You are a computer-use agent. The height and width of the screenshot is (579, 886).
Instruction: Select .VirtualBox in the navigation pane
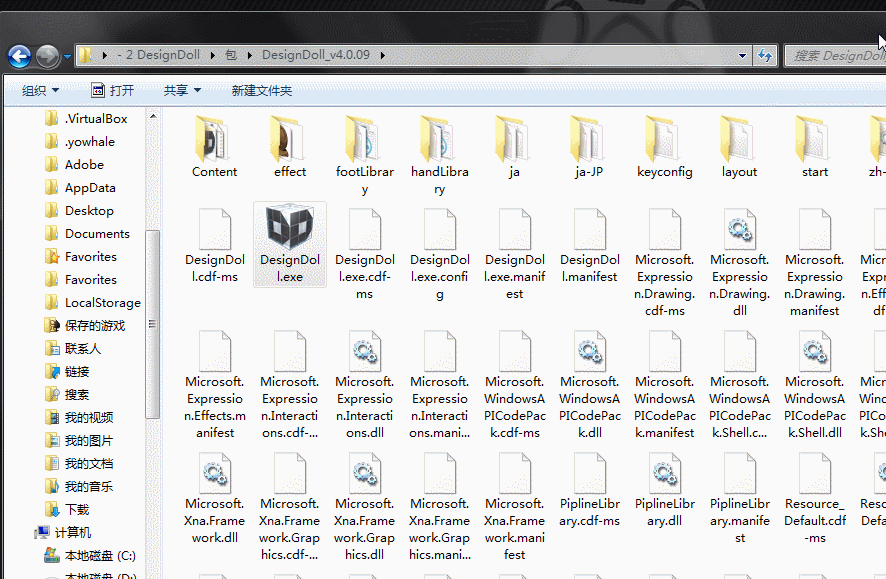click(x=96, y=119)
